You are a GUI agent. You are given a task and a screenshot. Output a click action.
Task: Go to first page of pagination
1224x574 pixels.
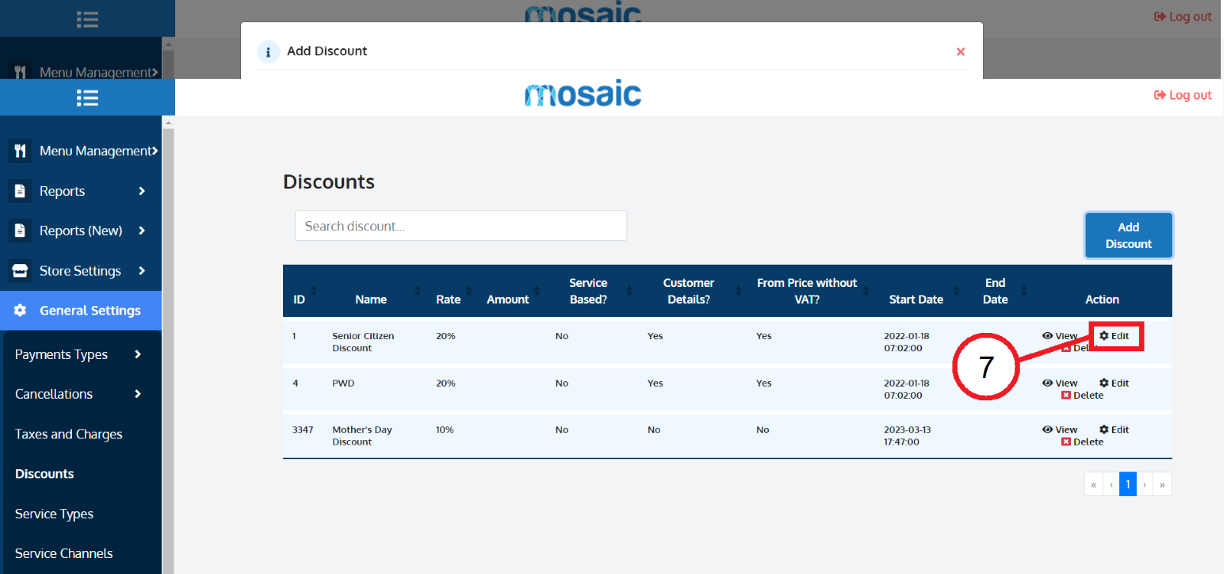tap(1094, 485)
